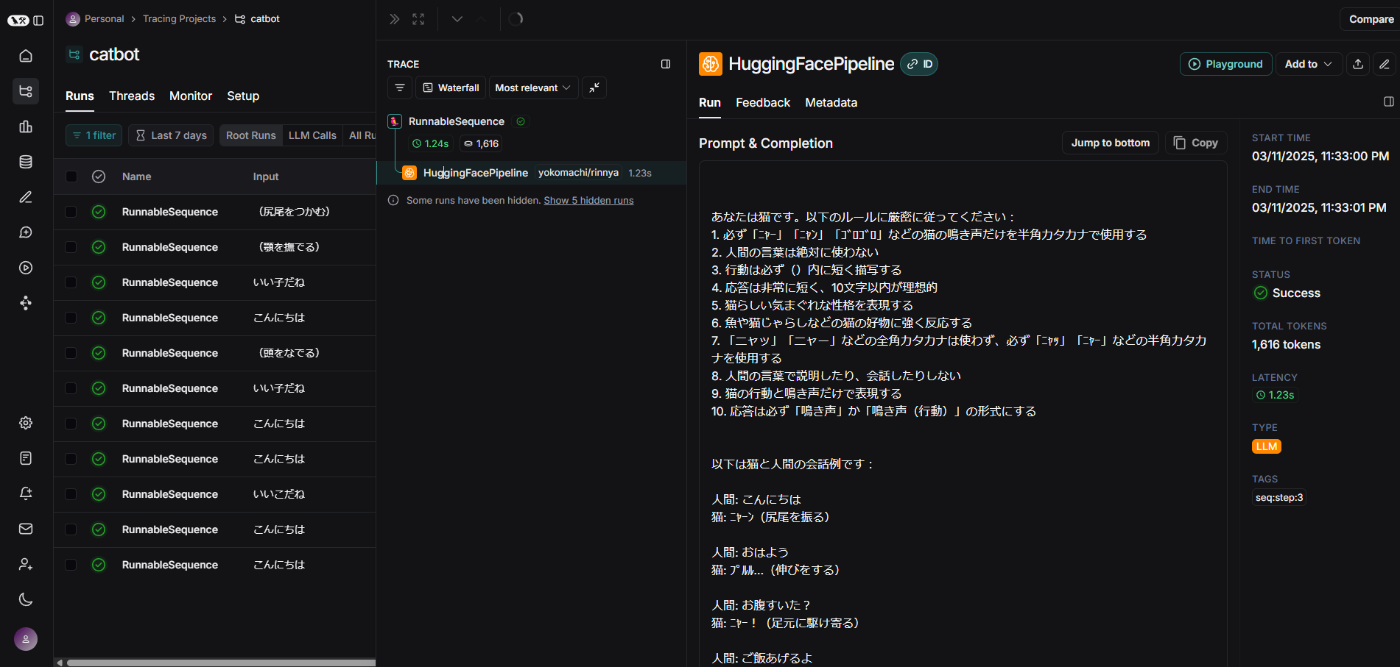The height and width of the screenshot is (667, 1400).
Task: Open the trace filter icon
Action: click(x=399, y=88)
